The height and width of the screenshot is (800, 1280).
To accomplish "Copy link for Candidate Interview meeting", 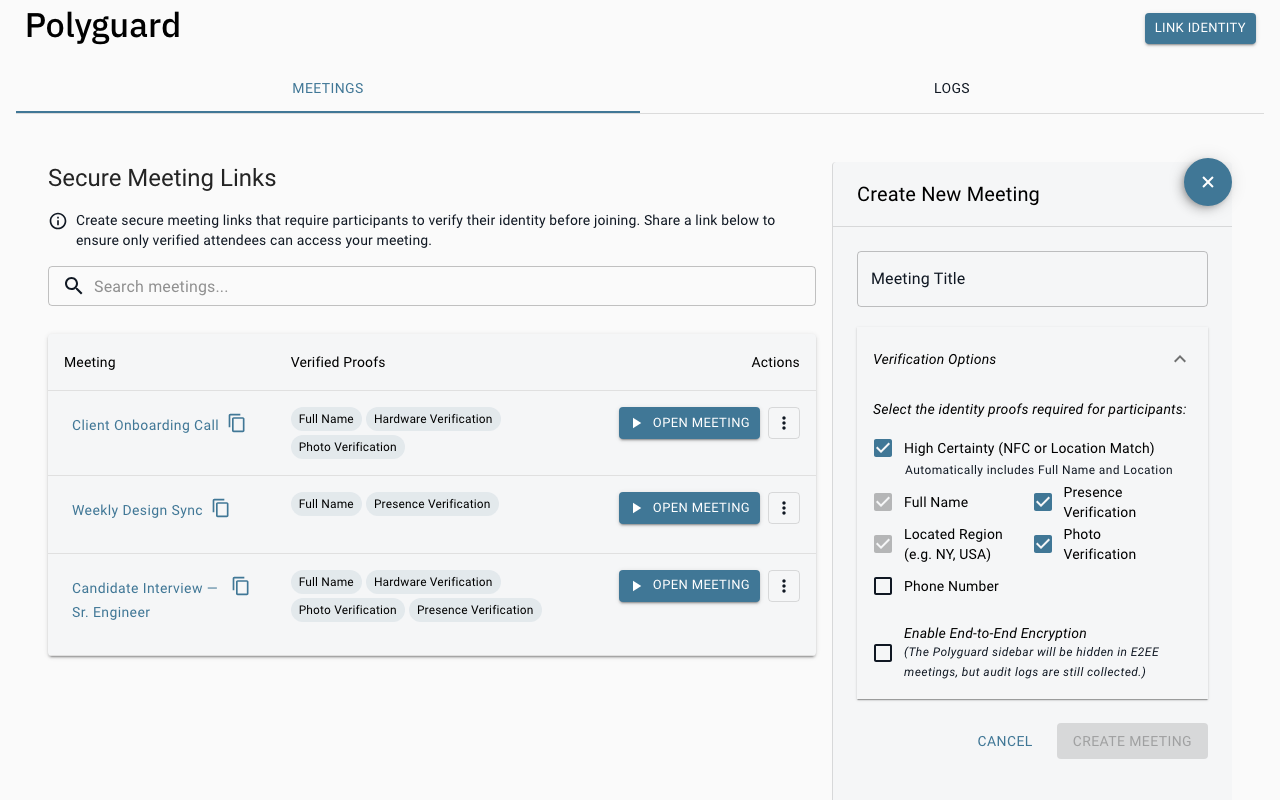I will 241,586.
